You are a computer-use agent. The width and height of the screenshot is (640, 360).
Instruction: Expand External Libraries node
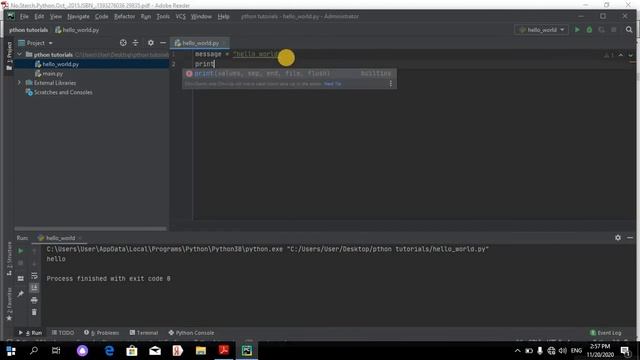tap(19, 83)
